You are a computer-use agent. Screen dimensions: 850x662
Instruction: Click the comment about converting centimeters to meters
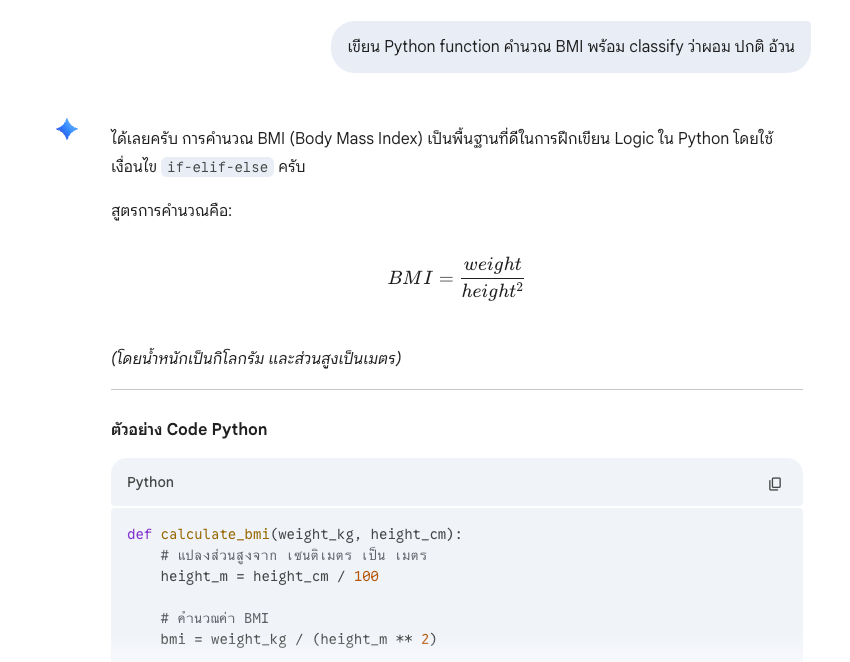click(294, 555)
